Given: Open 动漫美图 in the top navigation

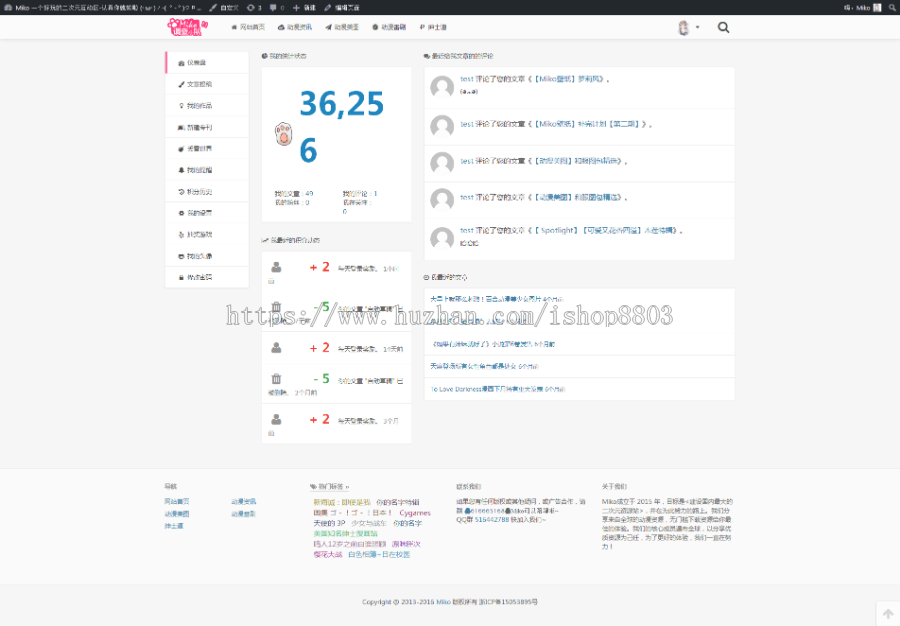Looking at the screenshot, I should coord(342,27).
